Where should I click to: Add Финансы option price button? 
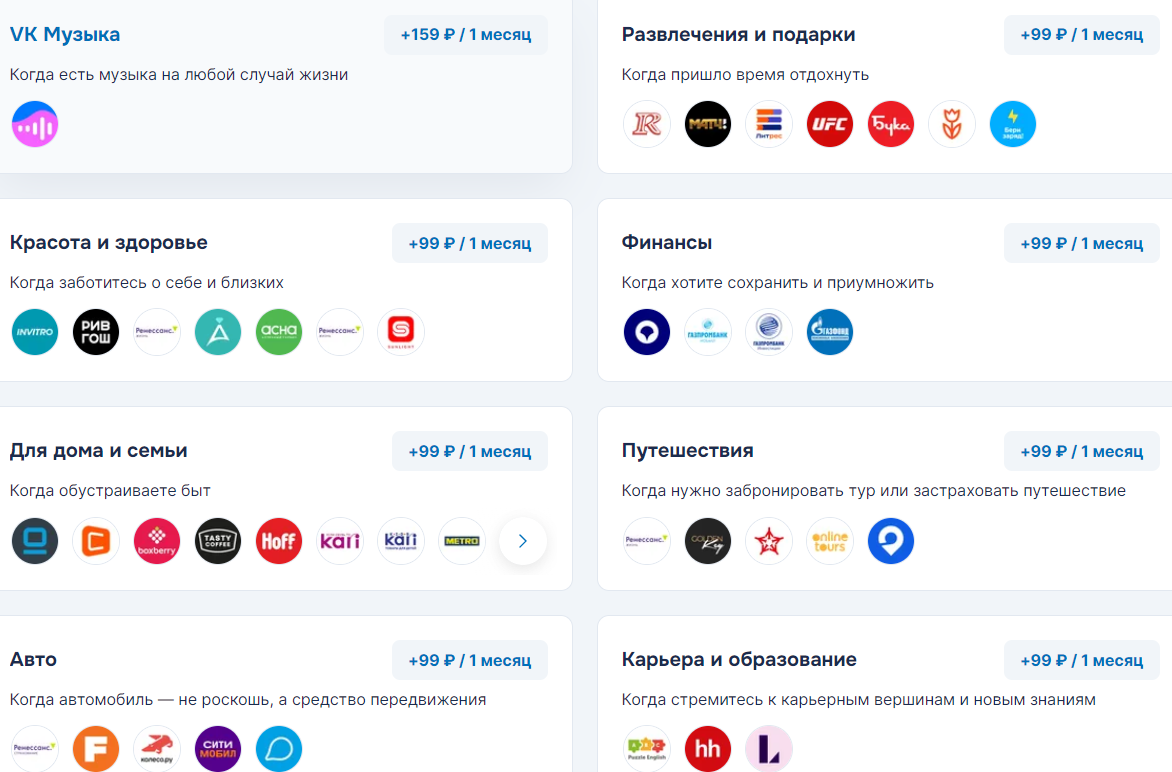tap(1082, 244)
